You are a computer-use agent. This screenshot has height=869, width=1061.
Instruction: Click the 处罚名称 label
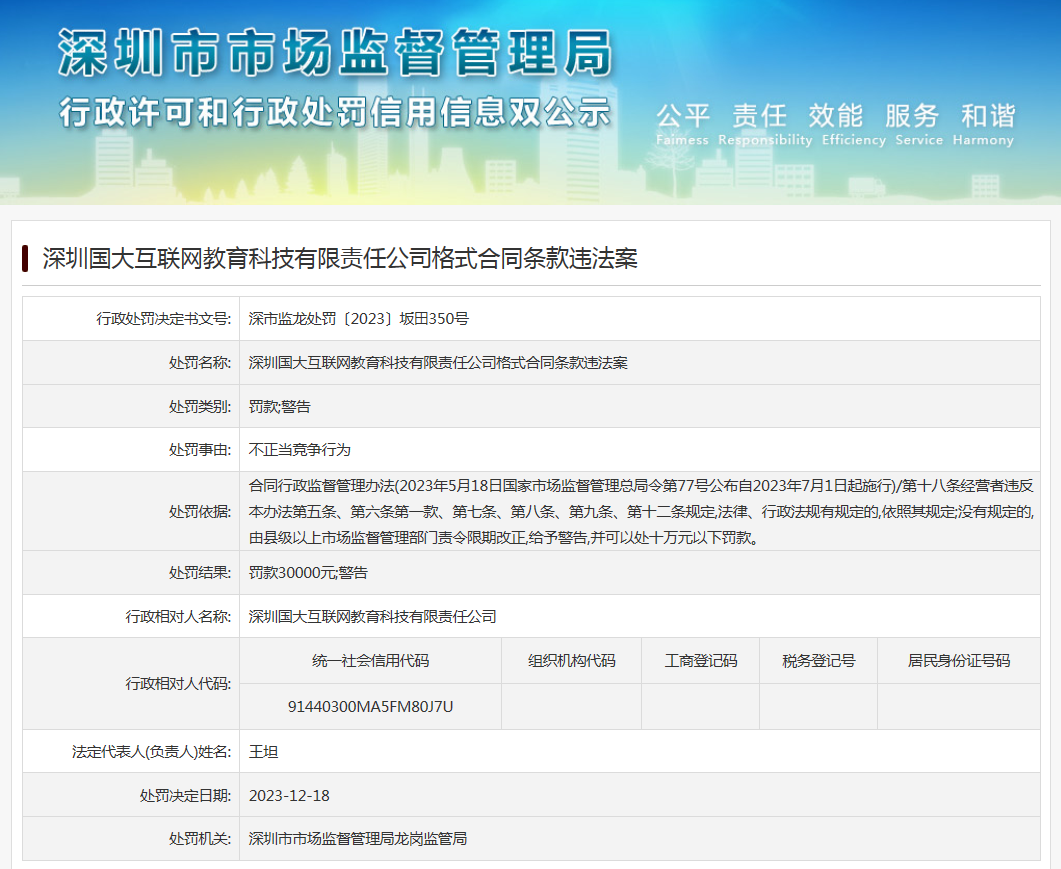[200, 363]
